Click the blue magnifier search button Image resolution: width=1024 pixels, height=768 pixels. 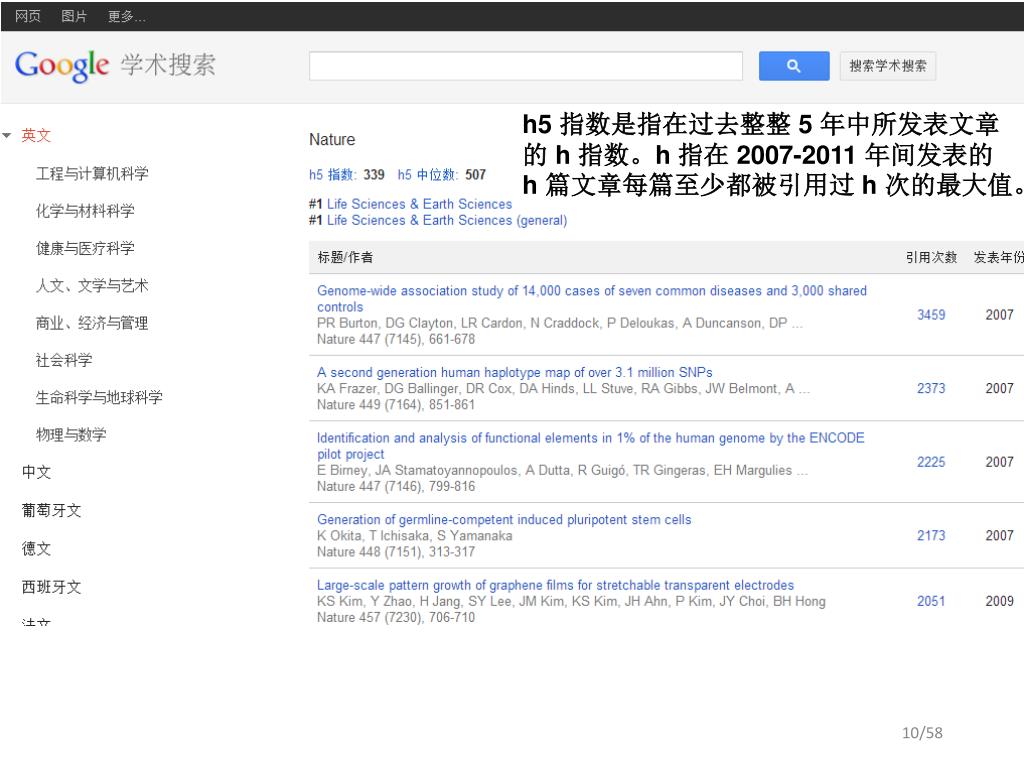point(793,66)
